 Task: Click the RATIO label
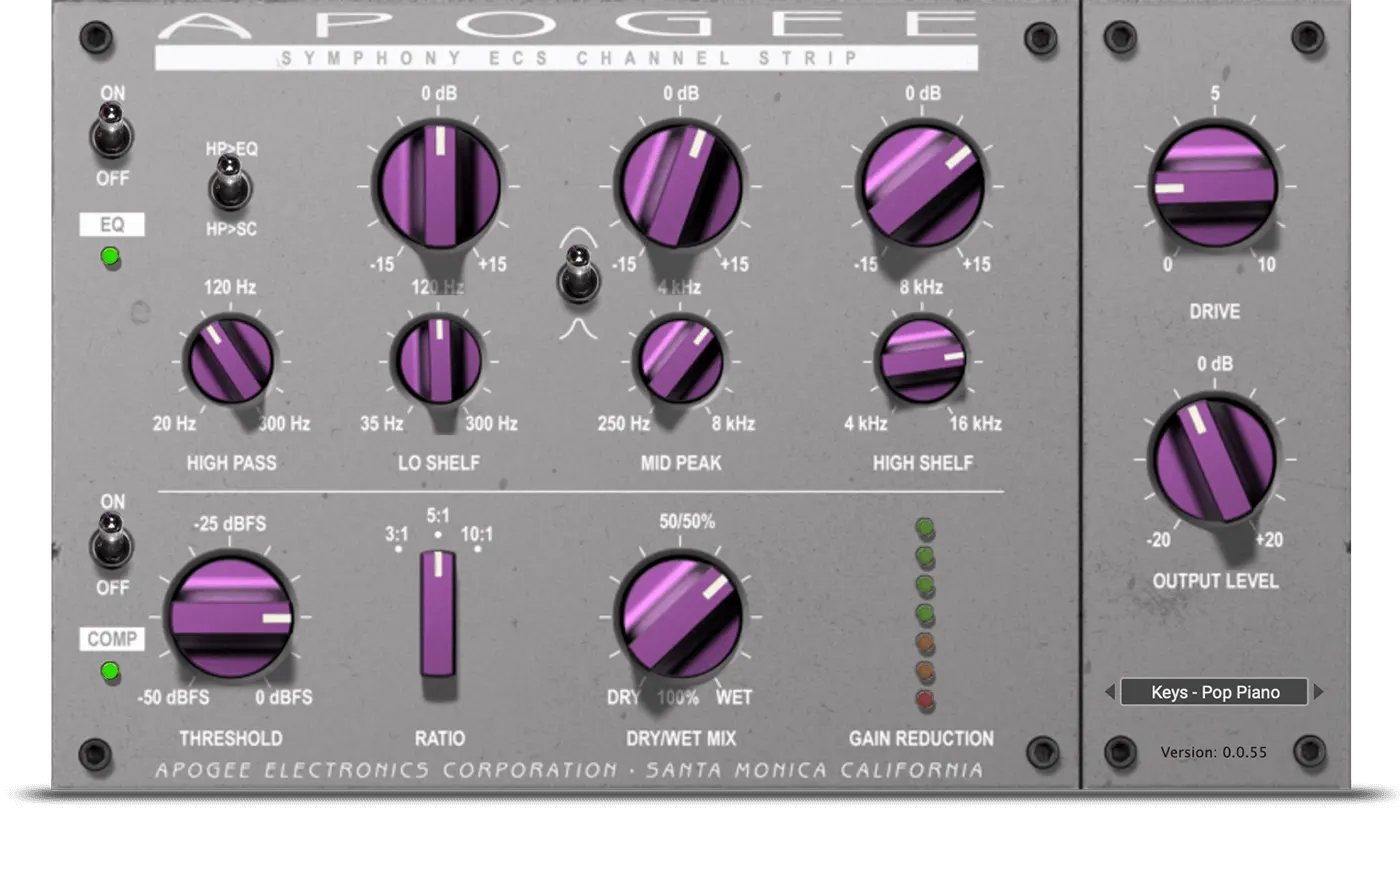coord(439,738)
